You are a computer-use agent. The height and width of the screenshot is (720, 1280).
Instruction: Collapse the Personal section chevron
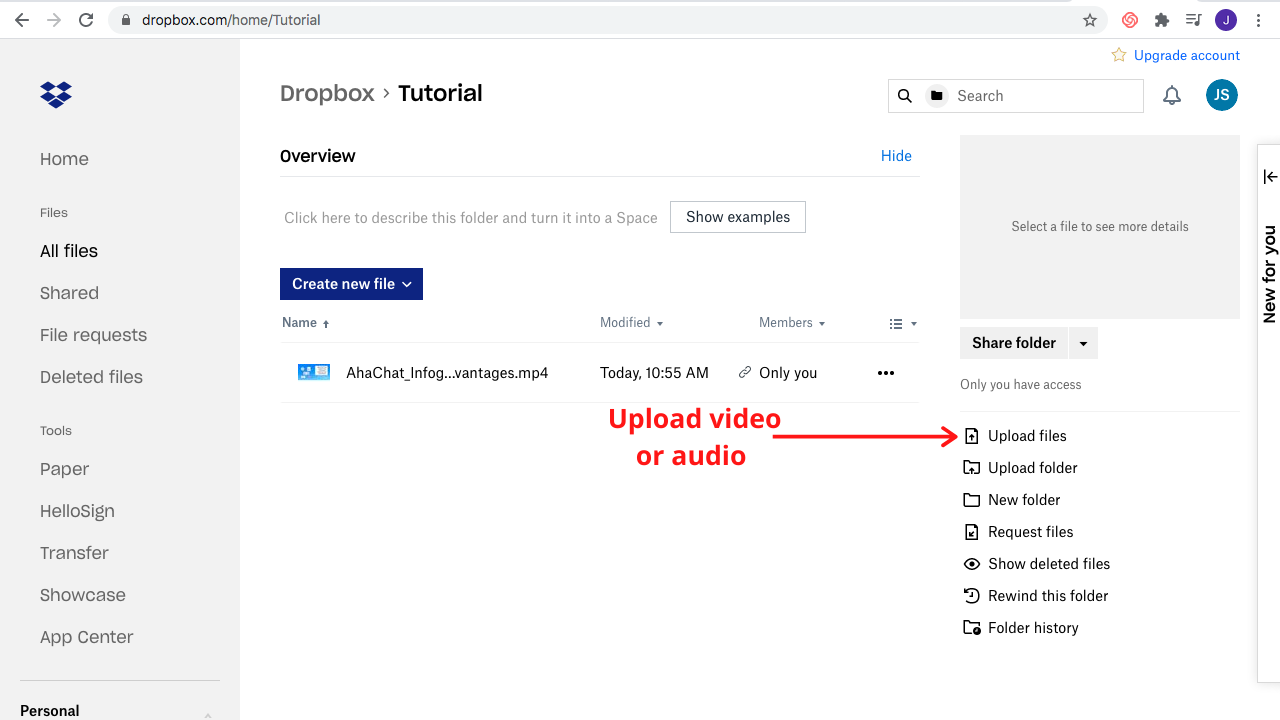pos(208,714)
